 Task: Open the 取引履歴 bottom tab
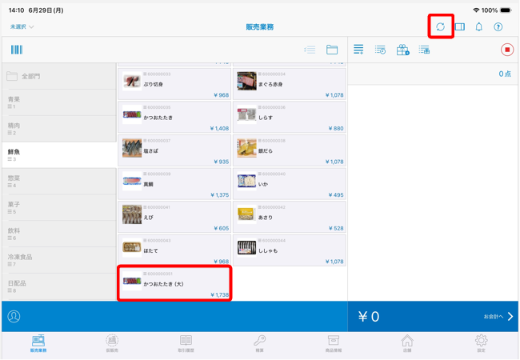(x=186, y=343)
